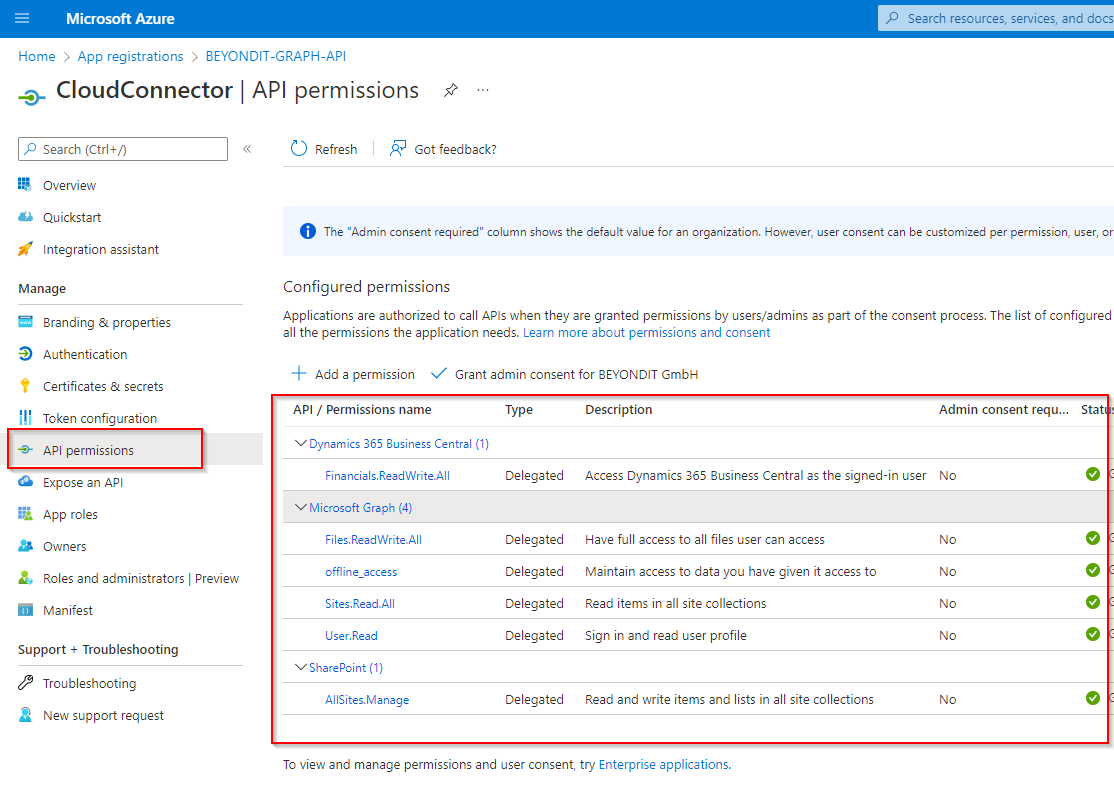This screenshot has width=1114, height=798.
Task: Click the Refresh icon
Action: (299, 149)
